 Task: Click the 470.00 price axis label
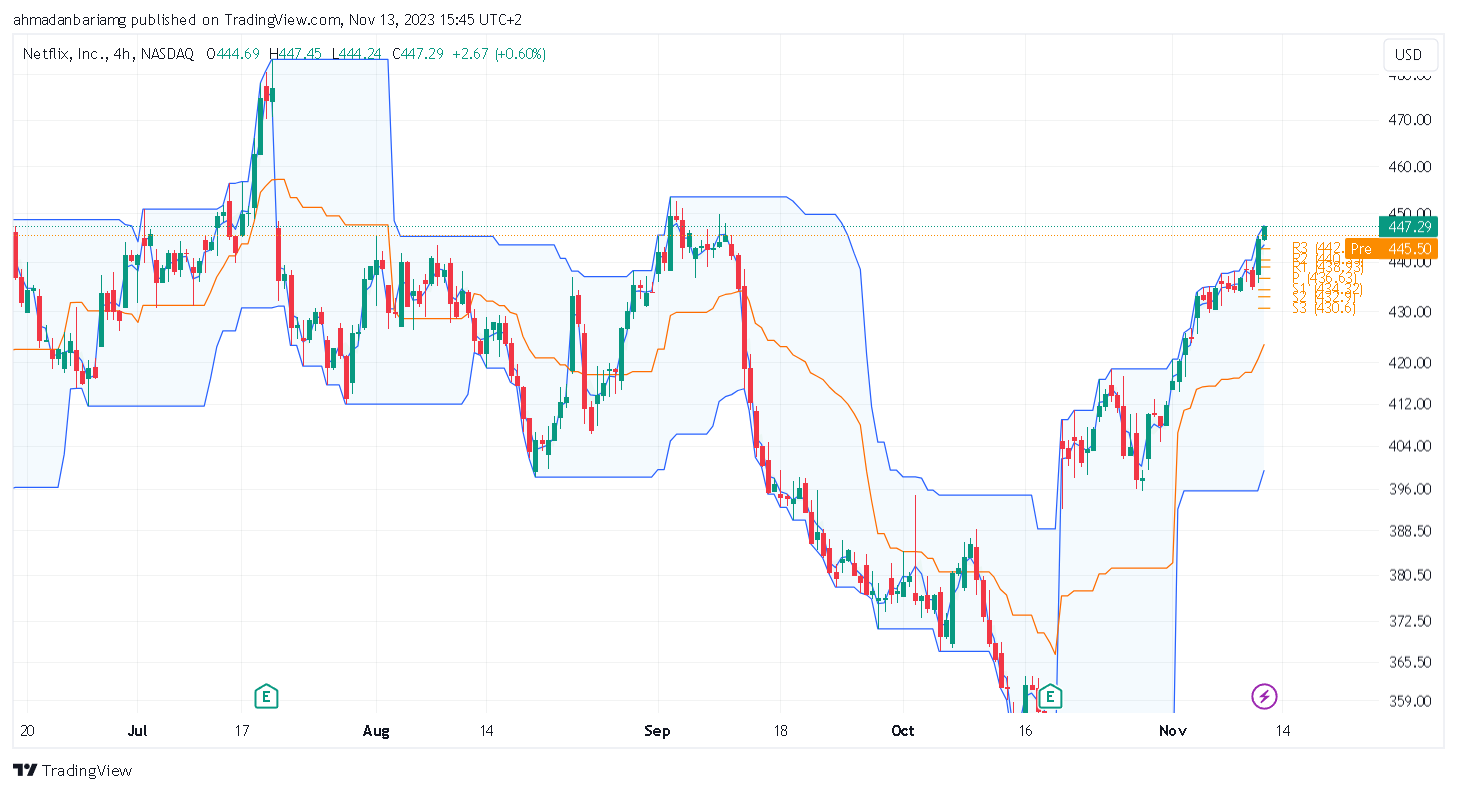1411,119
